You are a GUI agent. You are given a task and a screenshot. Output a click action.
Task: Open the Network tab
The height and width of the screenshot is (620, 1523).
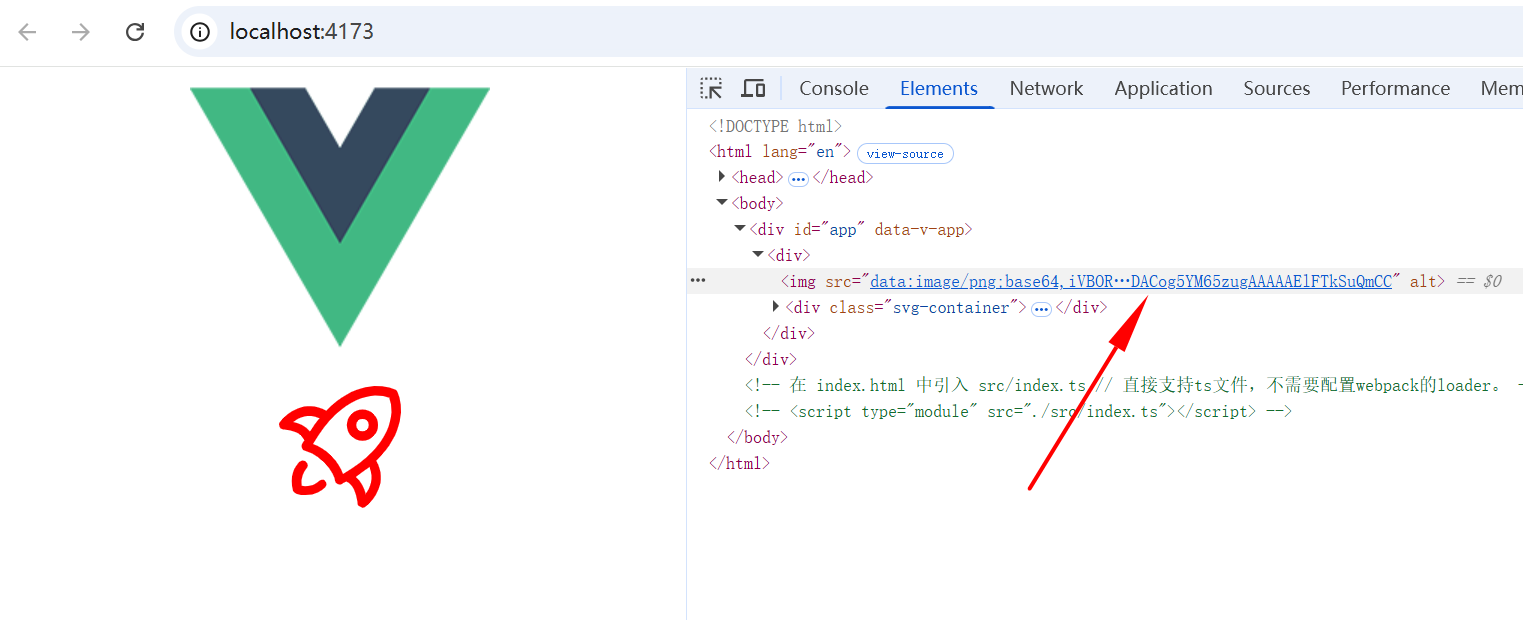pos(1046,88)
